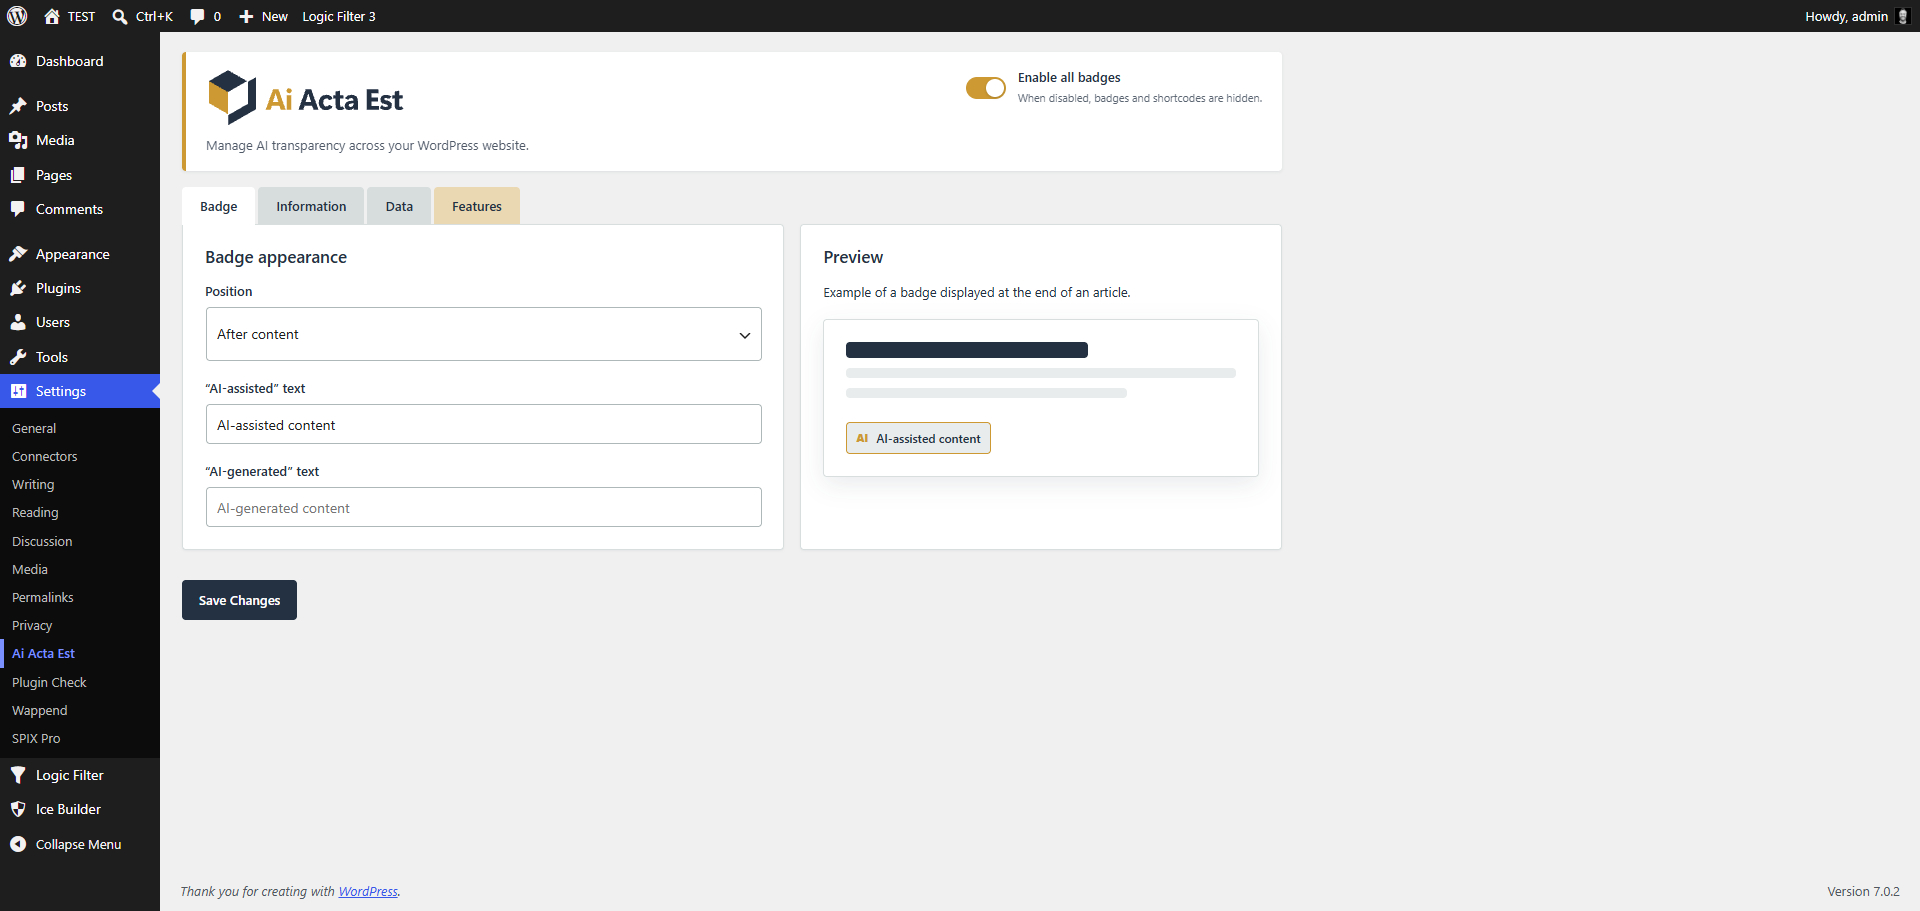The image size is (1920, 911).
Task: Click the Ice Builder shield icon
Action: click(18, 809)
